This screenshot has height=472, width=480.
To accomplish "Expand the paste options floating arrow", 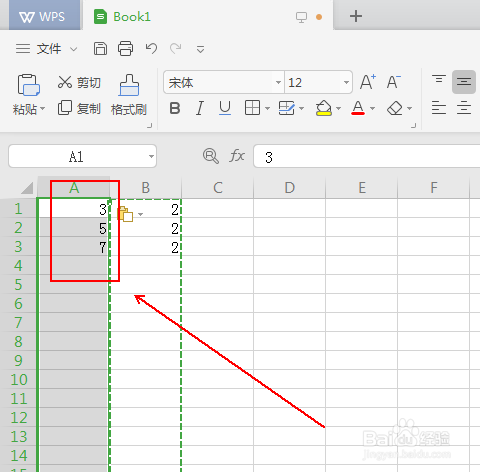I will tap(140, 214).
